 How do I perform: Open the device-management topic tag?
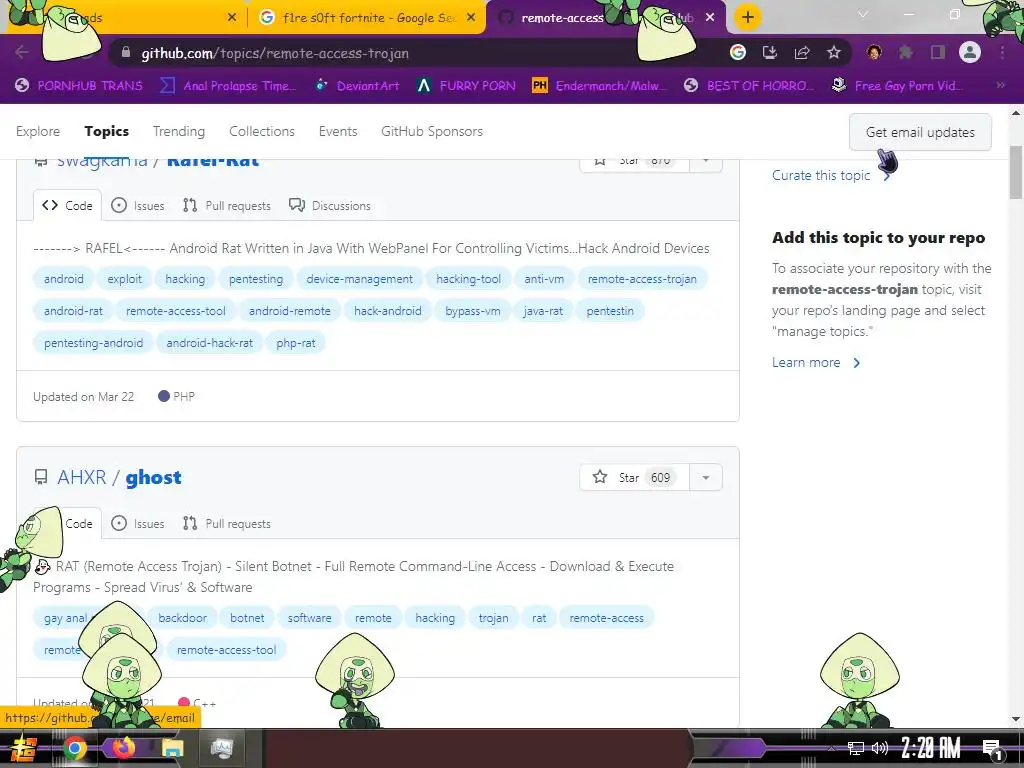click(x=359, y=279)
